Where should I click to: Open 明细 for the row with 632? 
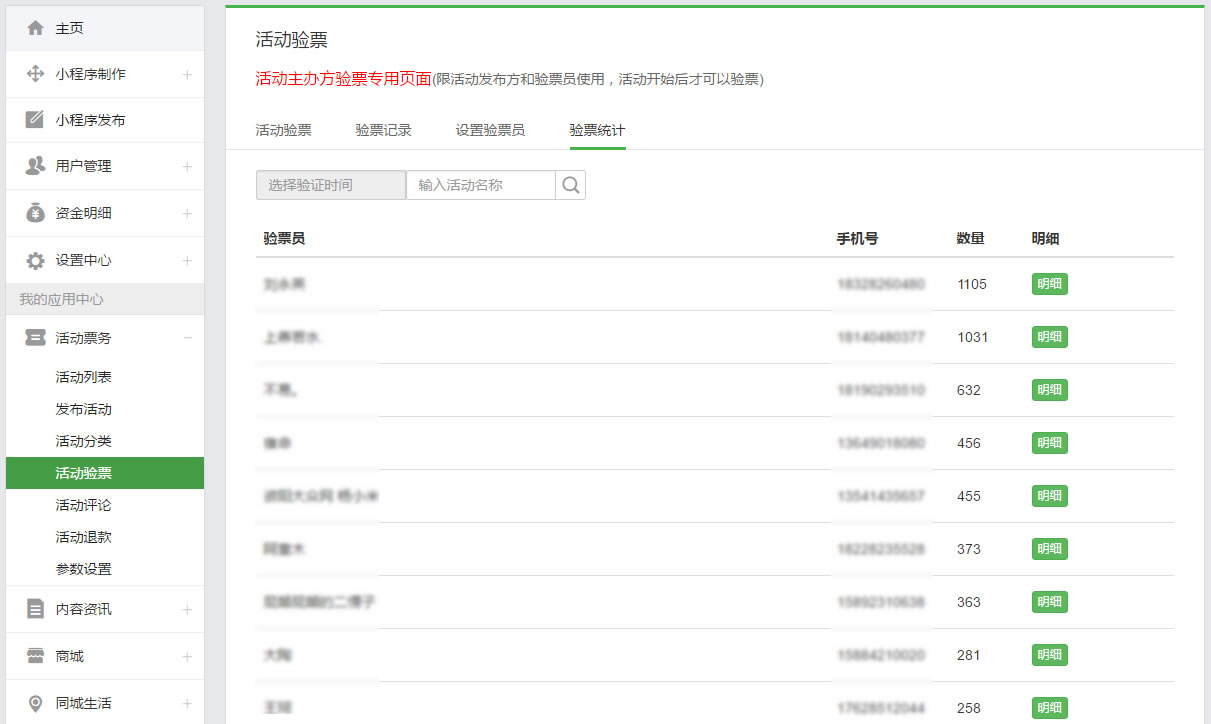coord(1049,390)
